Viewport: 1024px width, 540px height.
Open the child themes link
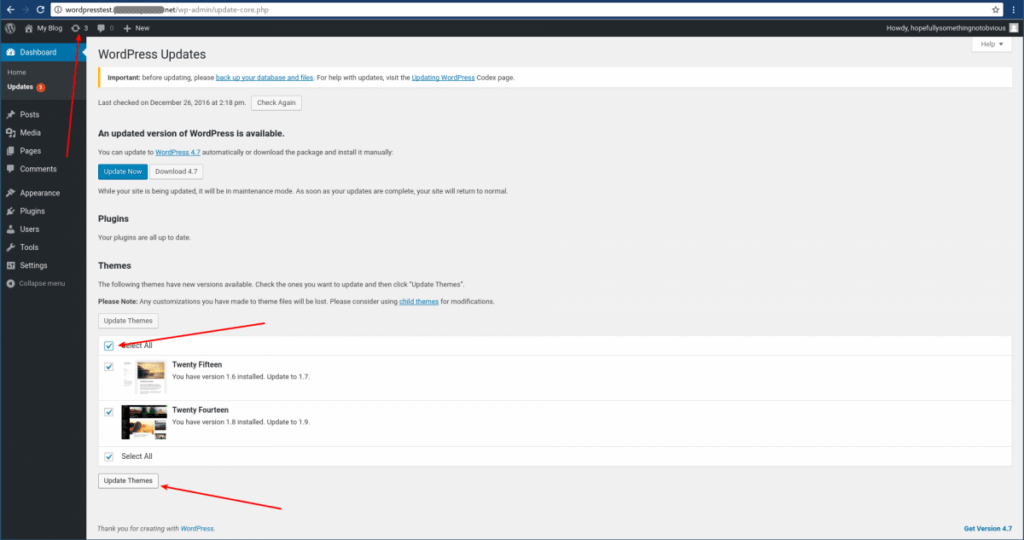pyautogui.click(x=419, y=302)
